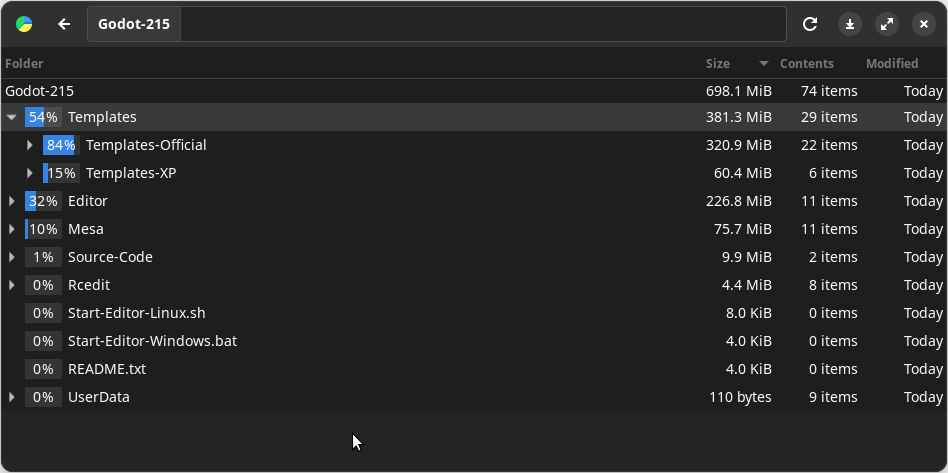948x473 pixels.
Task: Expand the Editor folder
Action: [x=12, y=201]
